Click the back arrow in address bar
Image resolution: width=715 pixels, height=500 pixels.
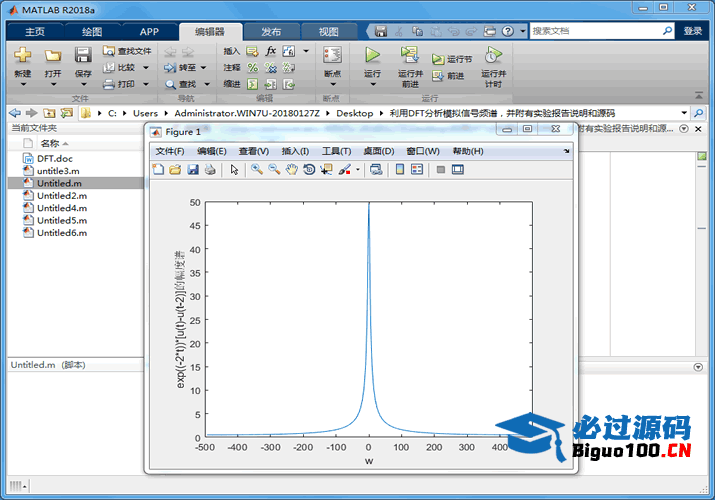coord(15,113)
